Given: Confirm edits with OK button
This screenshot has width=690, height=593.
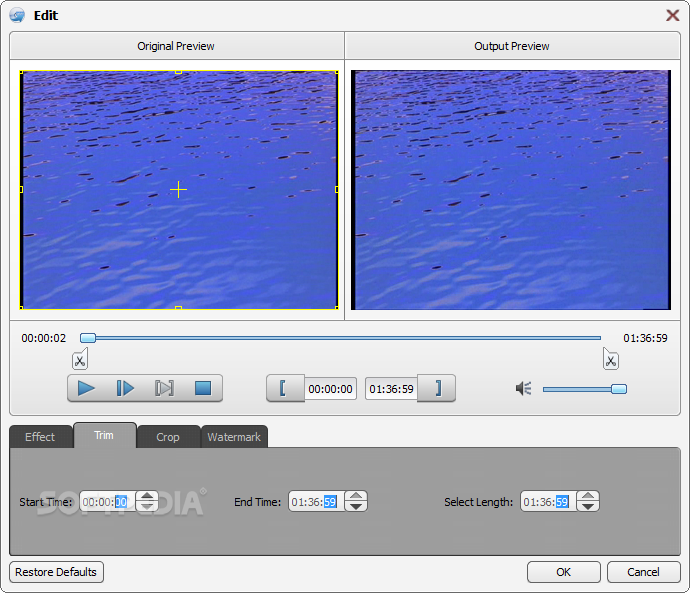Looking at the screenshot, I should (564, 572).
